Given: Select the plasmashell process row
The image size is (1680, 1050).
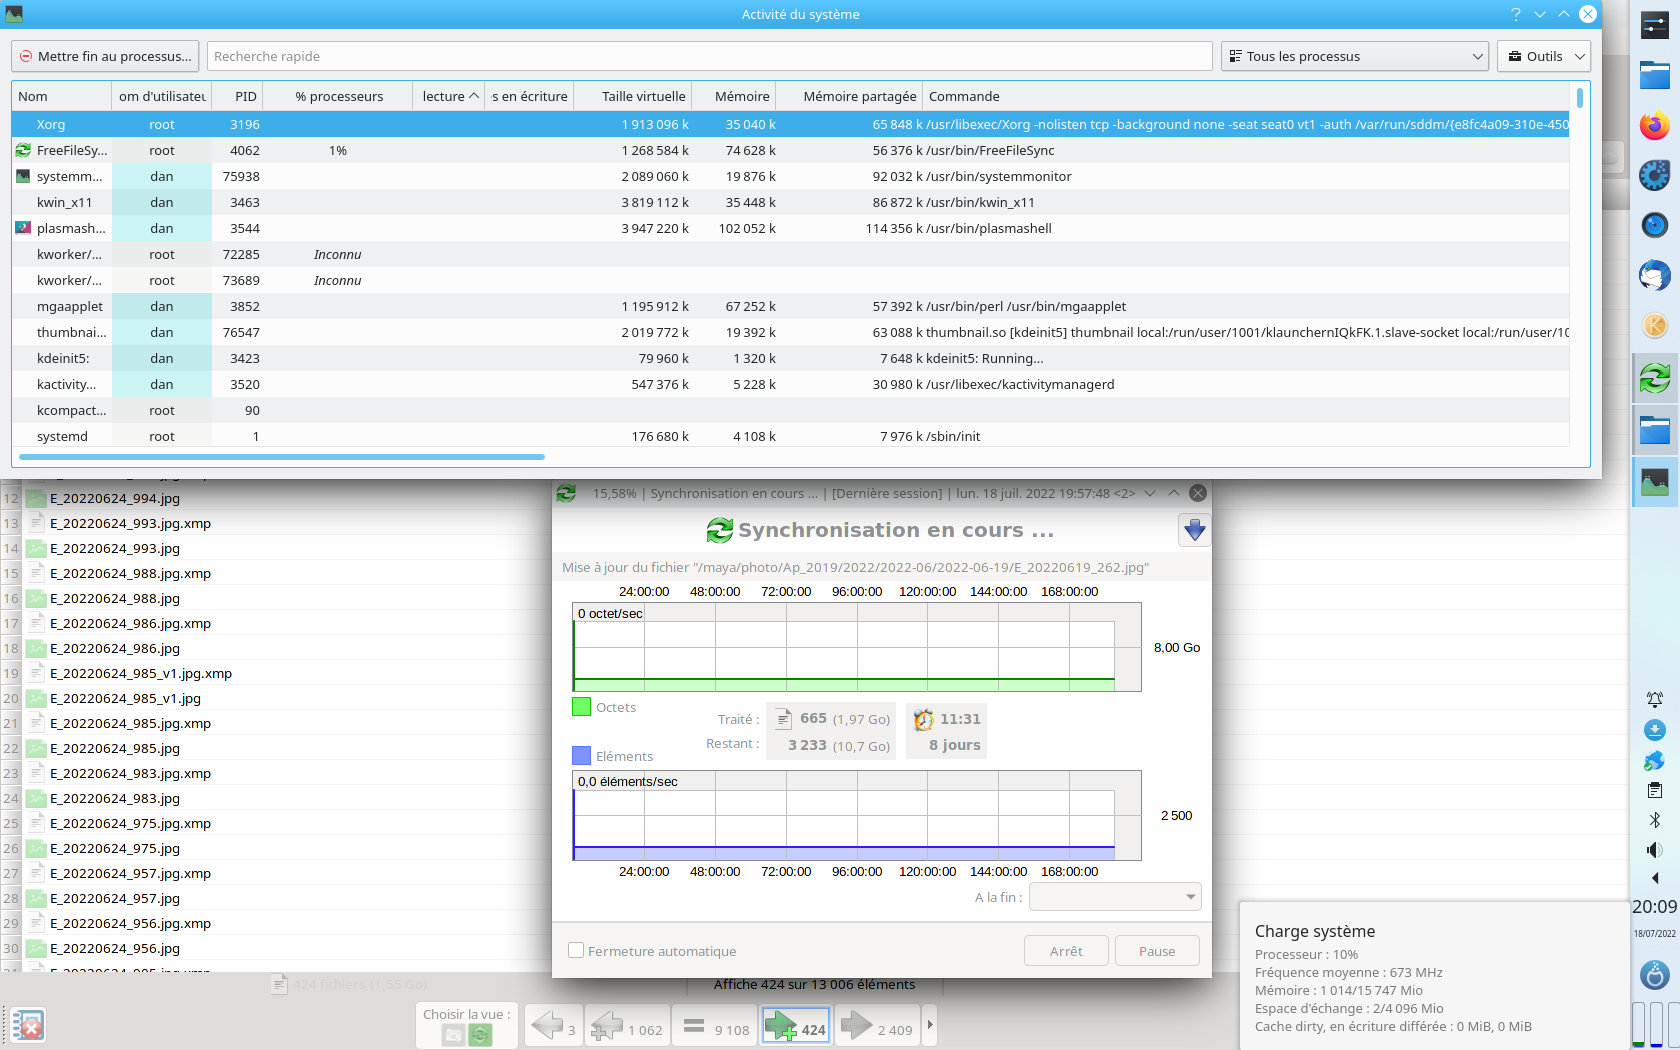Looking at the screenshot, I should click(790, 228).
